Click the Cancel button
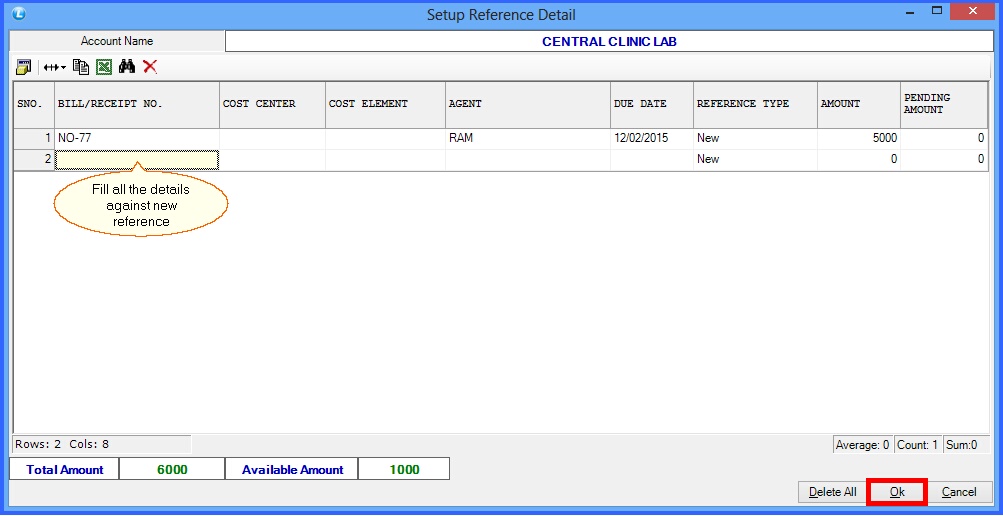Screen dimensions: 1003x516 click(x=959, y=492)
